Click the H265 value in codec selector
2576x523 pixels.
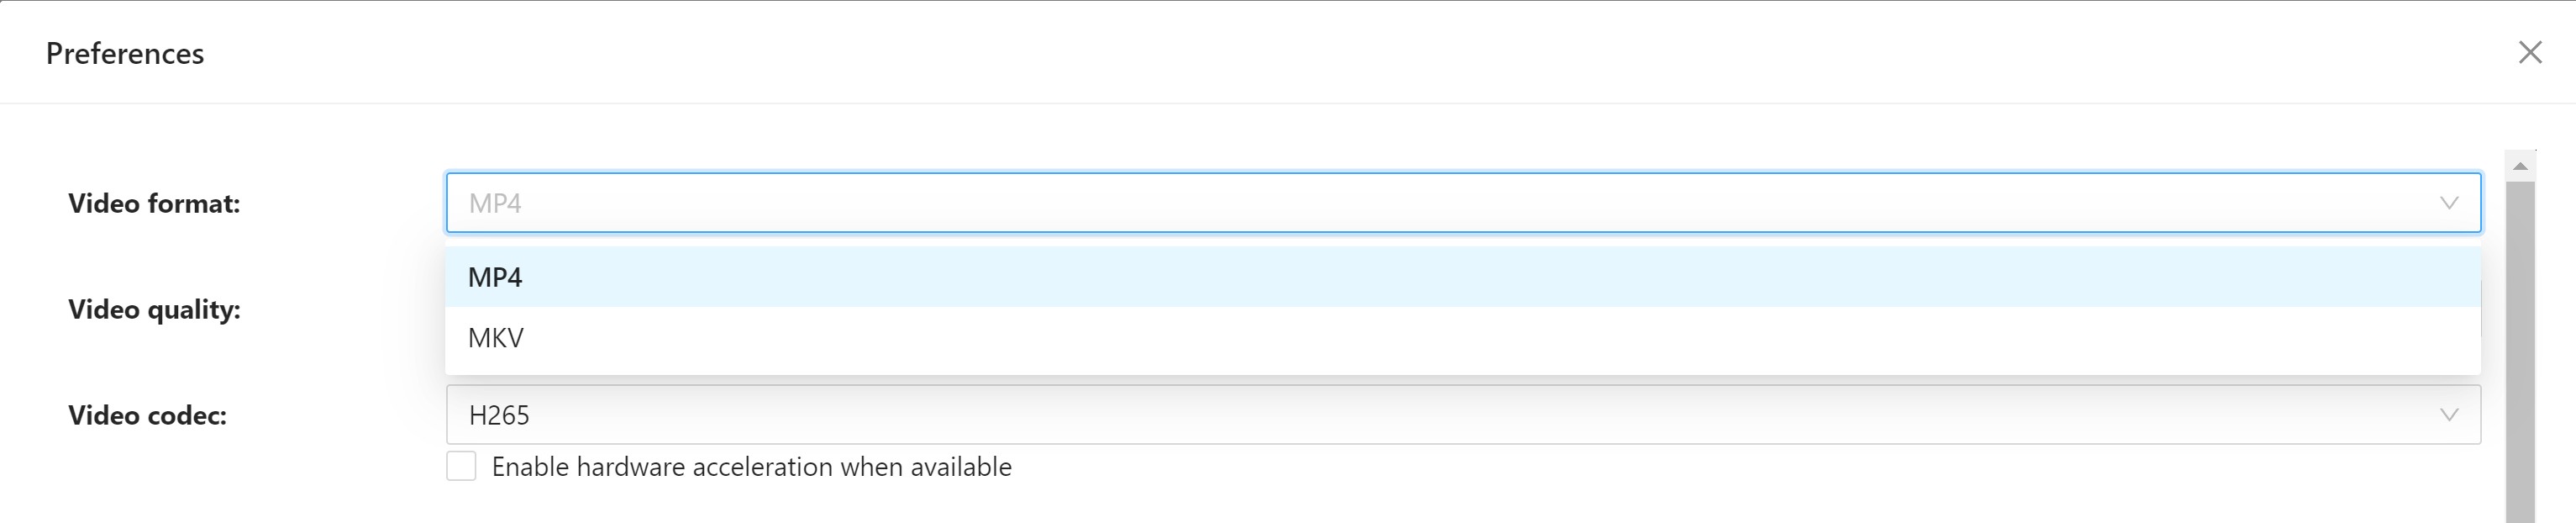[x=499, y=415]
